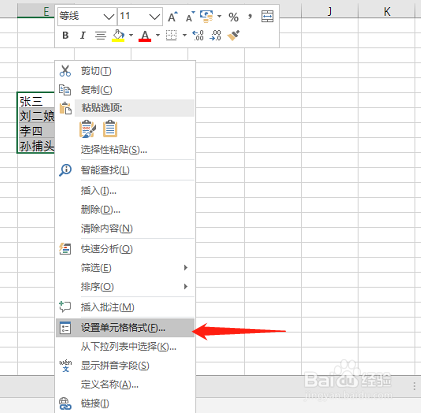421x413 pixels.
Task: Apply red font color
Action: pos(145,35)
